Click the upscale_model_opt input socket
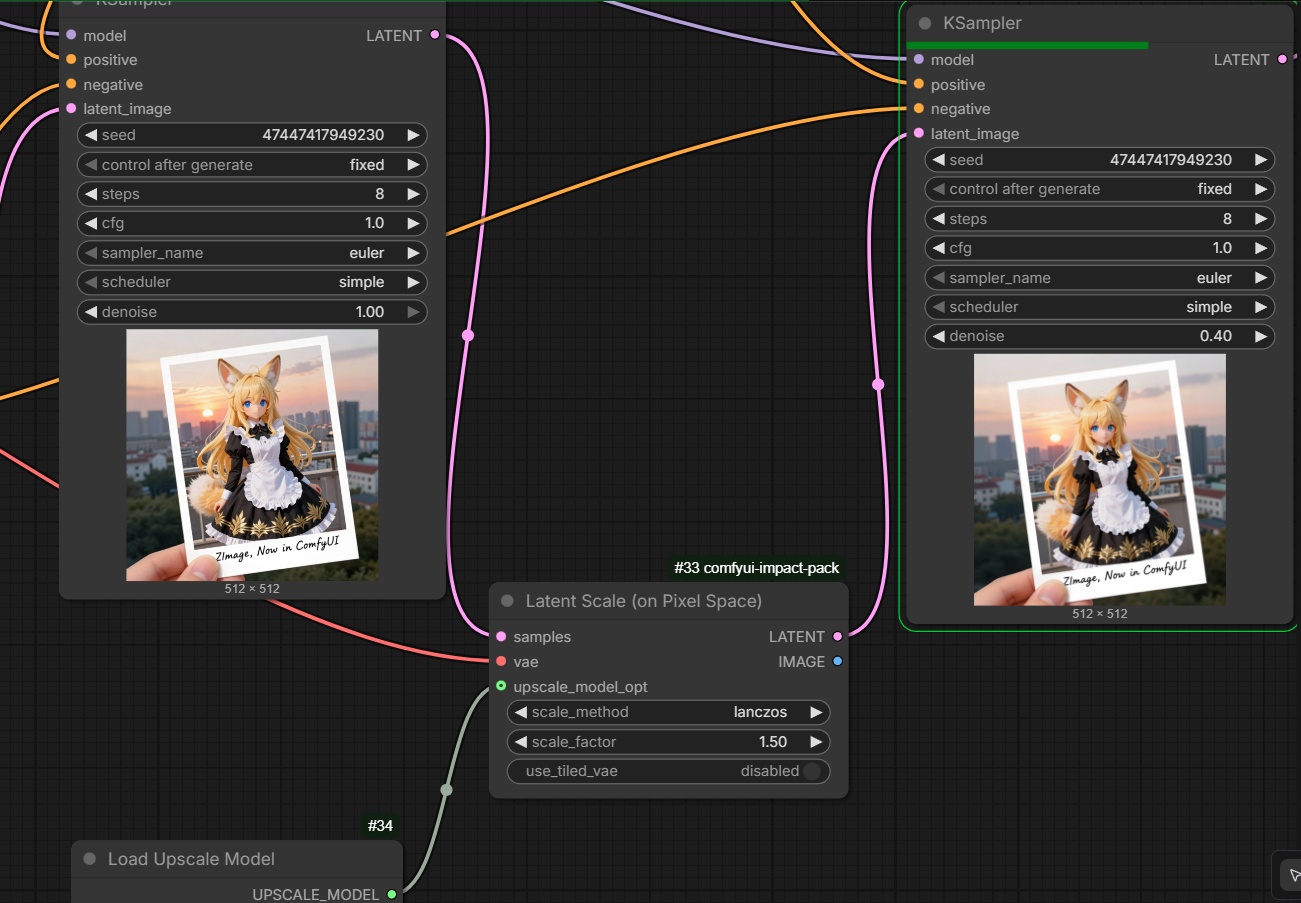Viewport: 1301px width, 903px height. (x=501, y=686)
